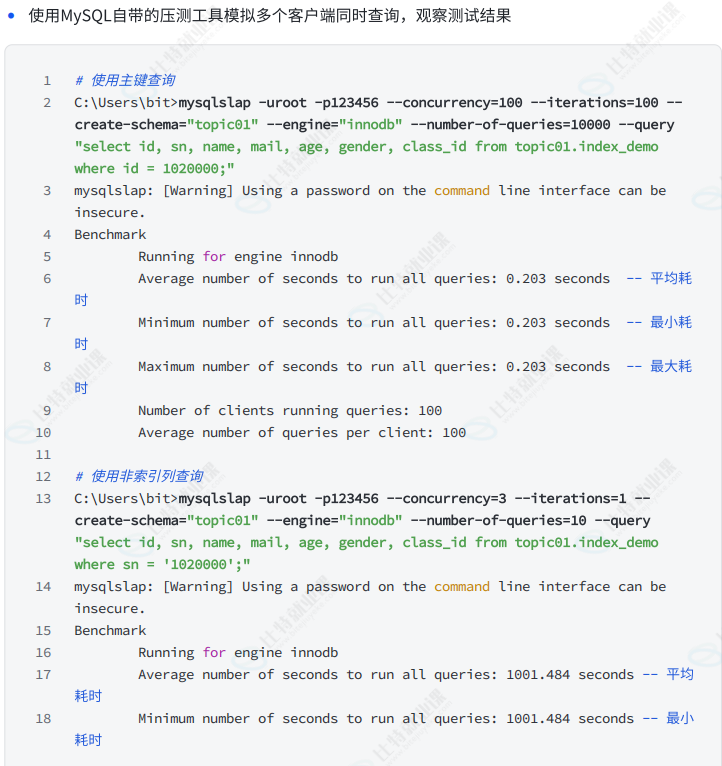Click 'where sn = '1020000';"' query text
Image resolution: width=722 pixels, height=766 pixels.
[x=162, y=564]
